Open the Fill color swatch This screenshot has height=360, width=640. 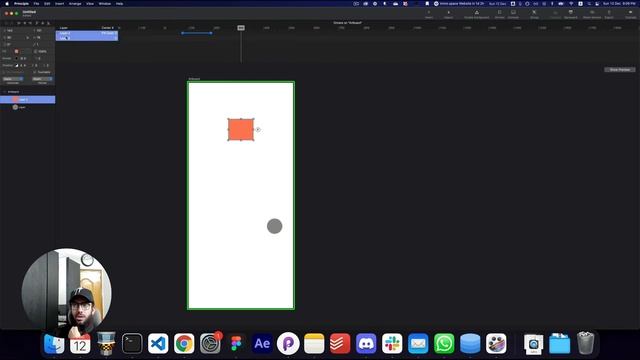tap(16, 51)
